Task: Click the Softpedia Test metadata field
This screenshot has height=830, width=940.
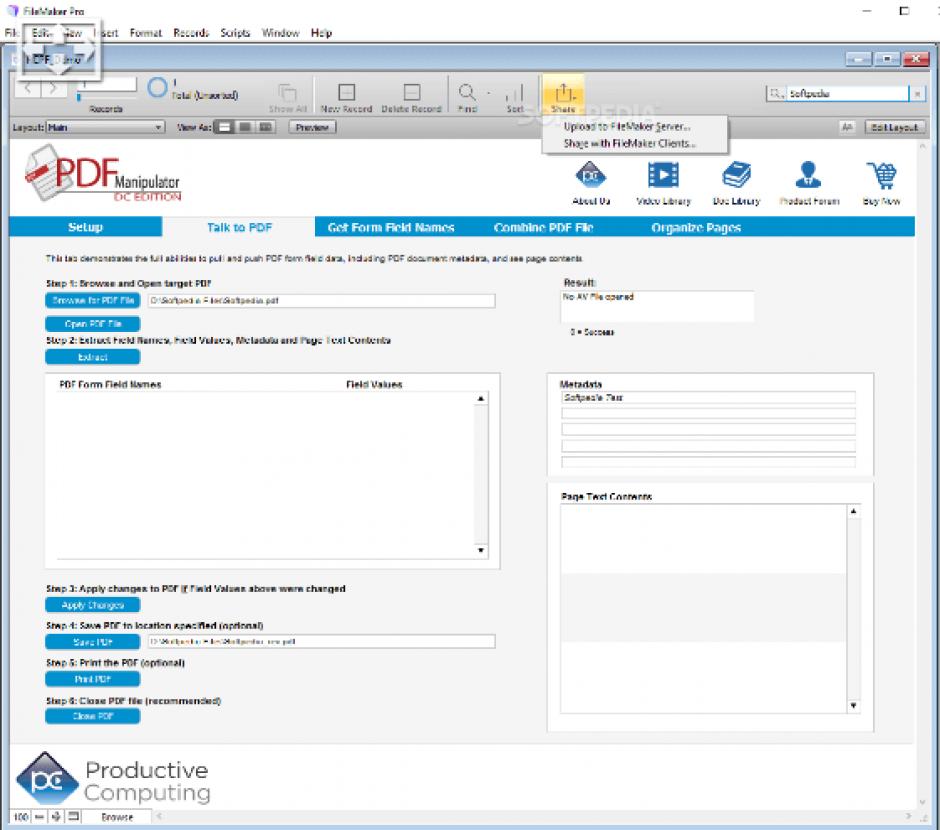Action: (x=708, y=397)
